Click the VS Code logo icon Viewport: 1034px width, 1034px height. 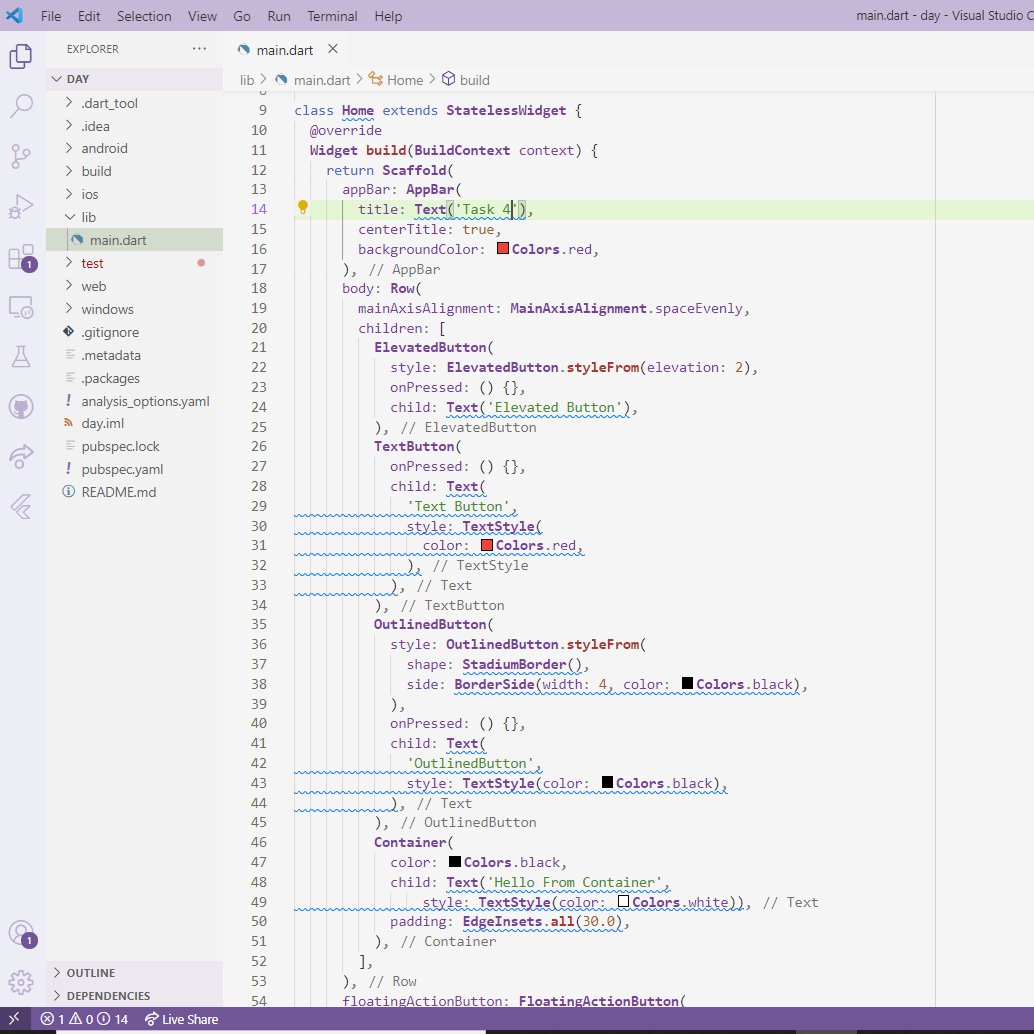[15, 15]
